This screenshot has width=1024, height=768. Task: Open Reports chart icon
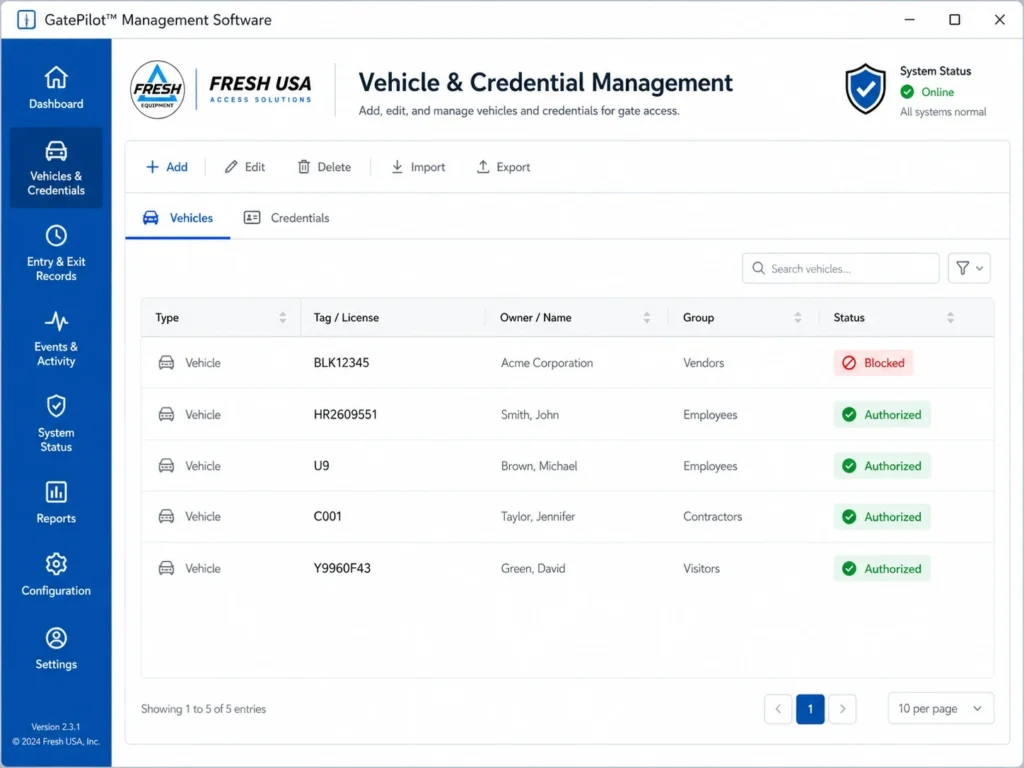[56, 492]
